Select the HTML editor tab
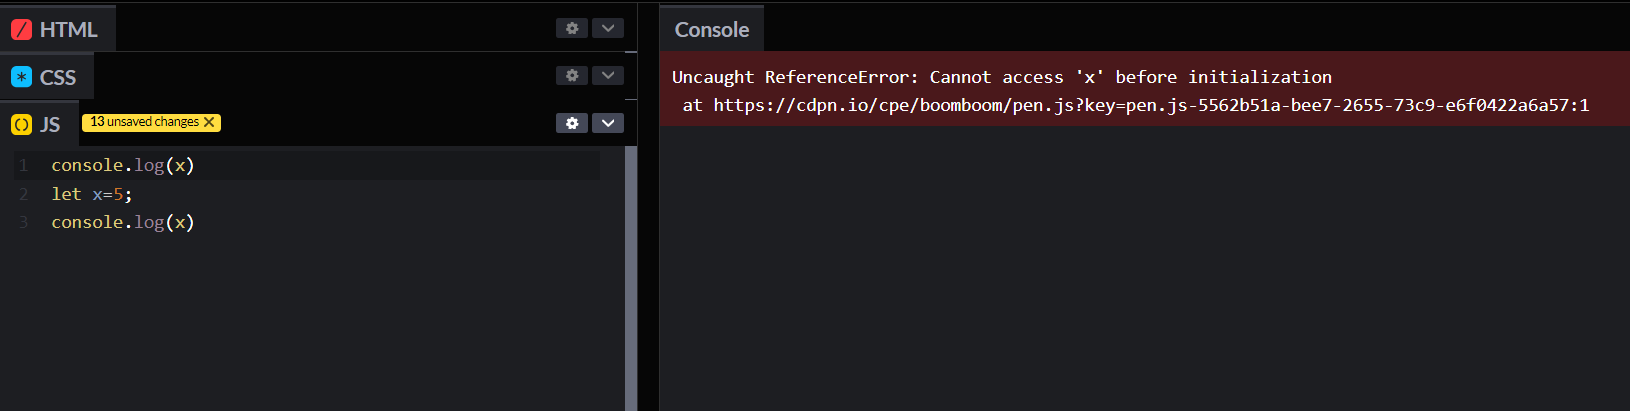 click(67, 30)
